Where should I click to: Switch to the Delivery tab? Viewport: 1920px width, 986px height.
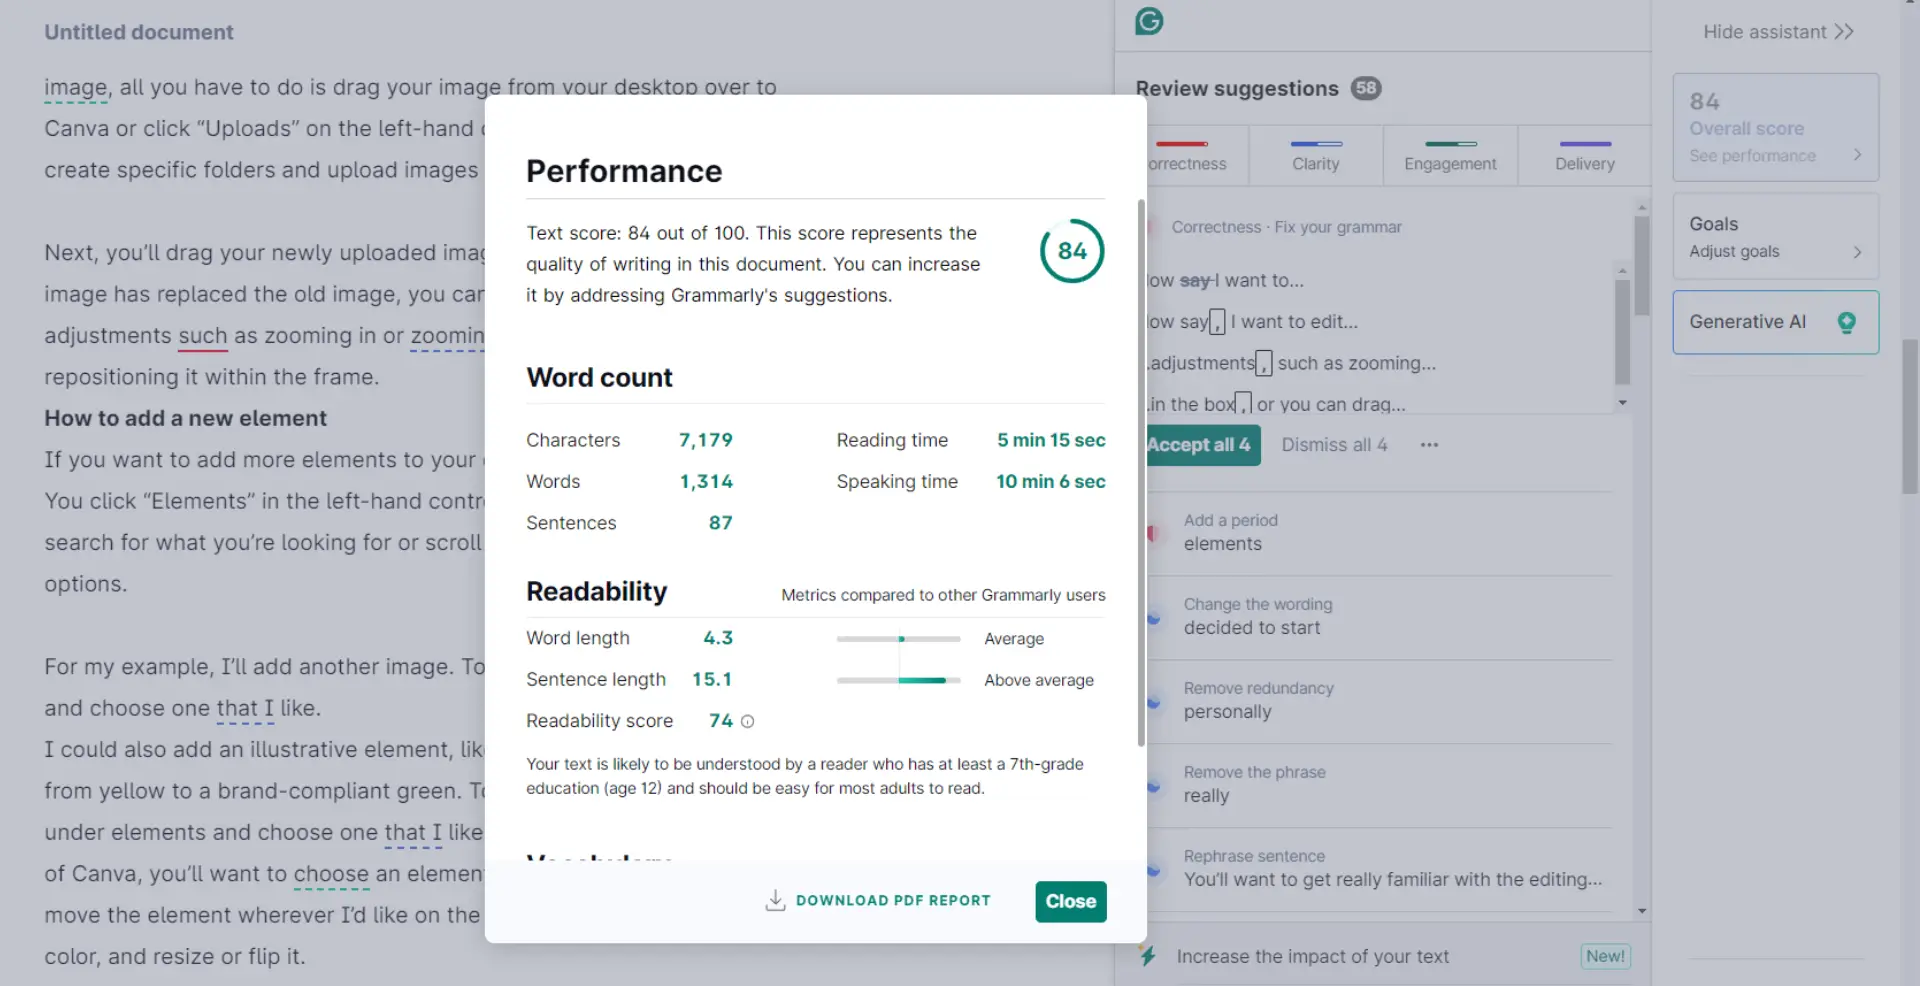point(1585,156)
